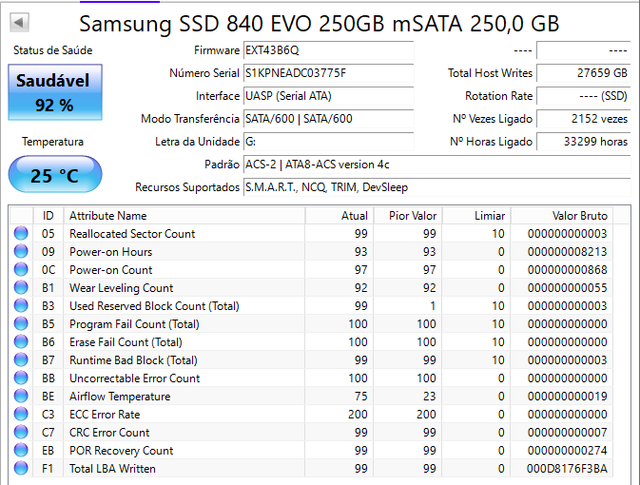Select the Wear Leveling Count attribute name

[x=121, y=288]
